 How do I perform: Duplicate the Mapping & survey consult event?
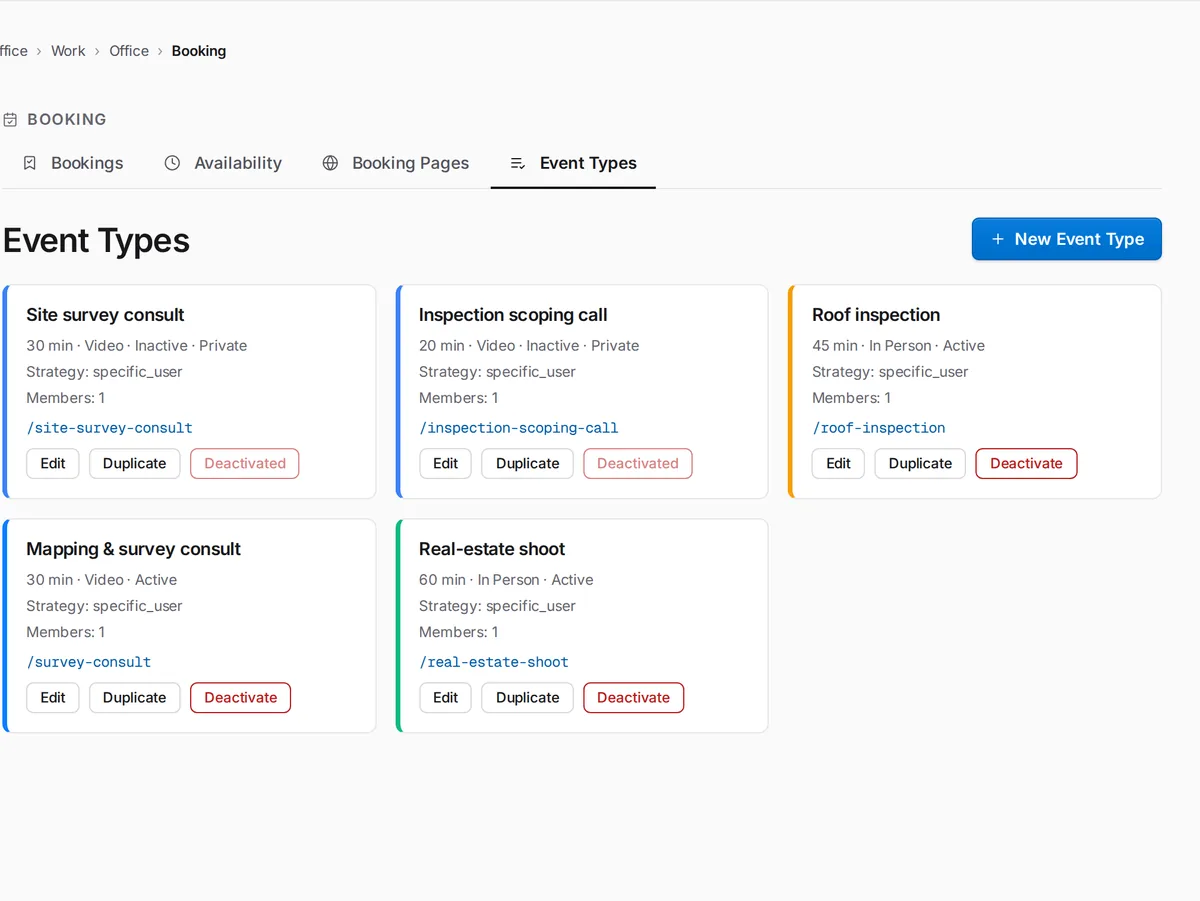pos(135,698)
